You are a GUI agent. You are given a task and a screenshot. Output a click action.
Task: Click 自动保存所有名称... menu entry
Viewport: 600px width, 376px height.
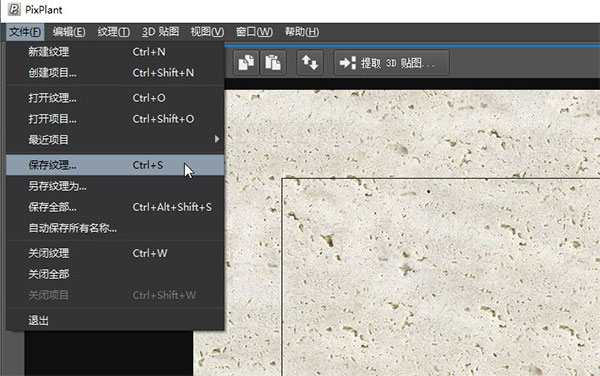click(x=115, y=228)
